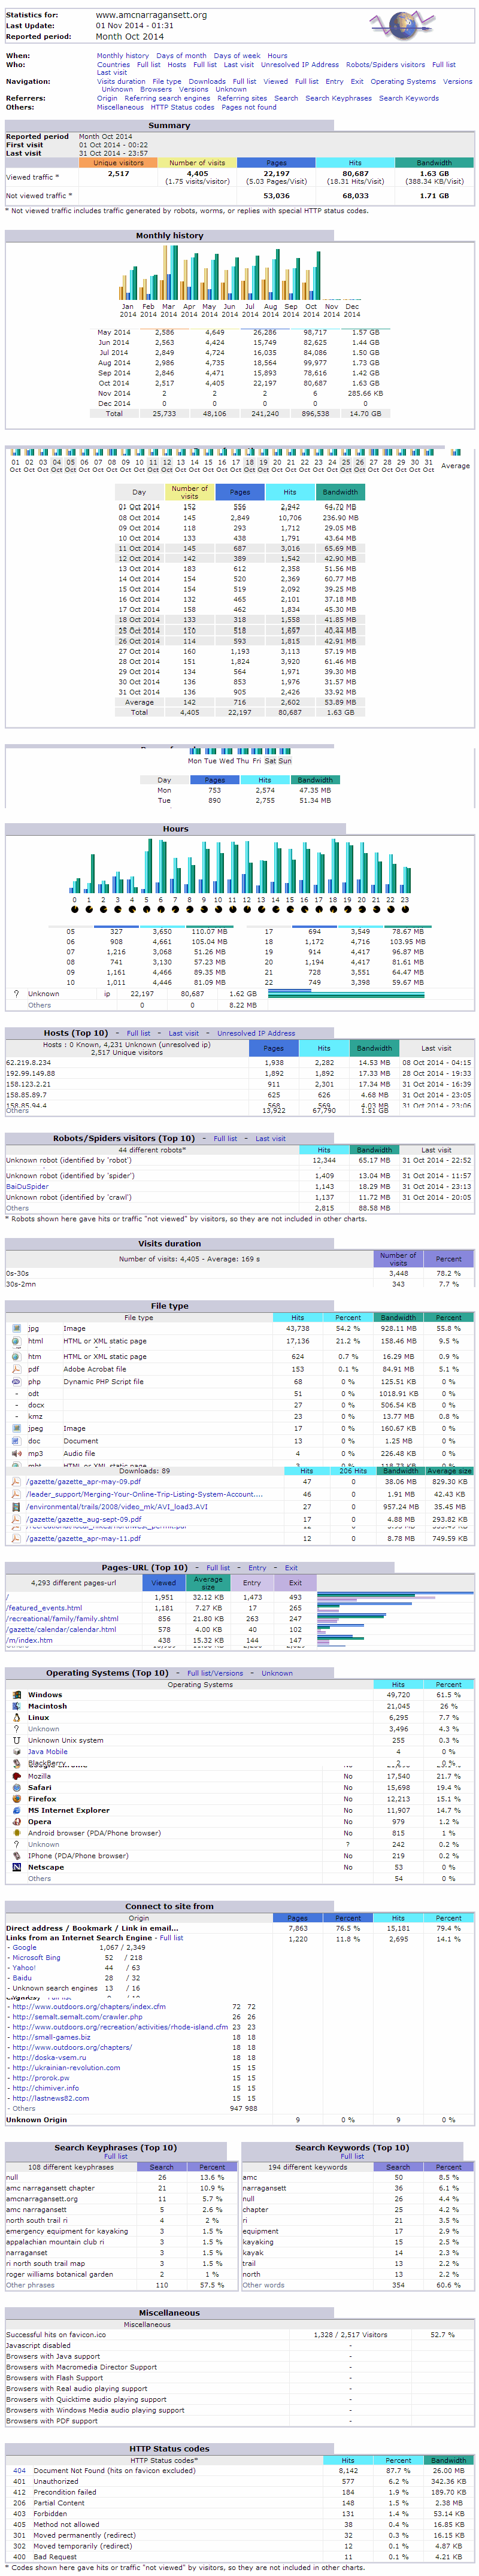Screen dimensions: 479x2576
Task: Jump to Days of week section
Action: (x=237, y=56)
